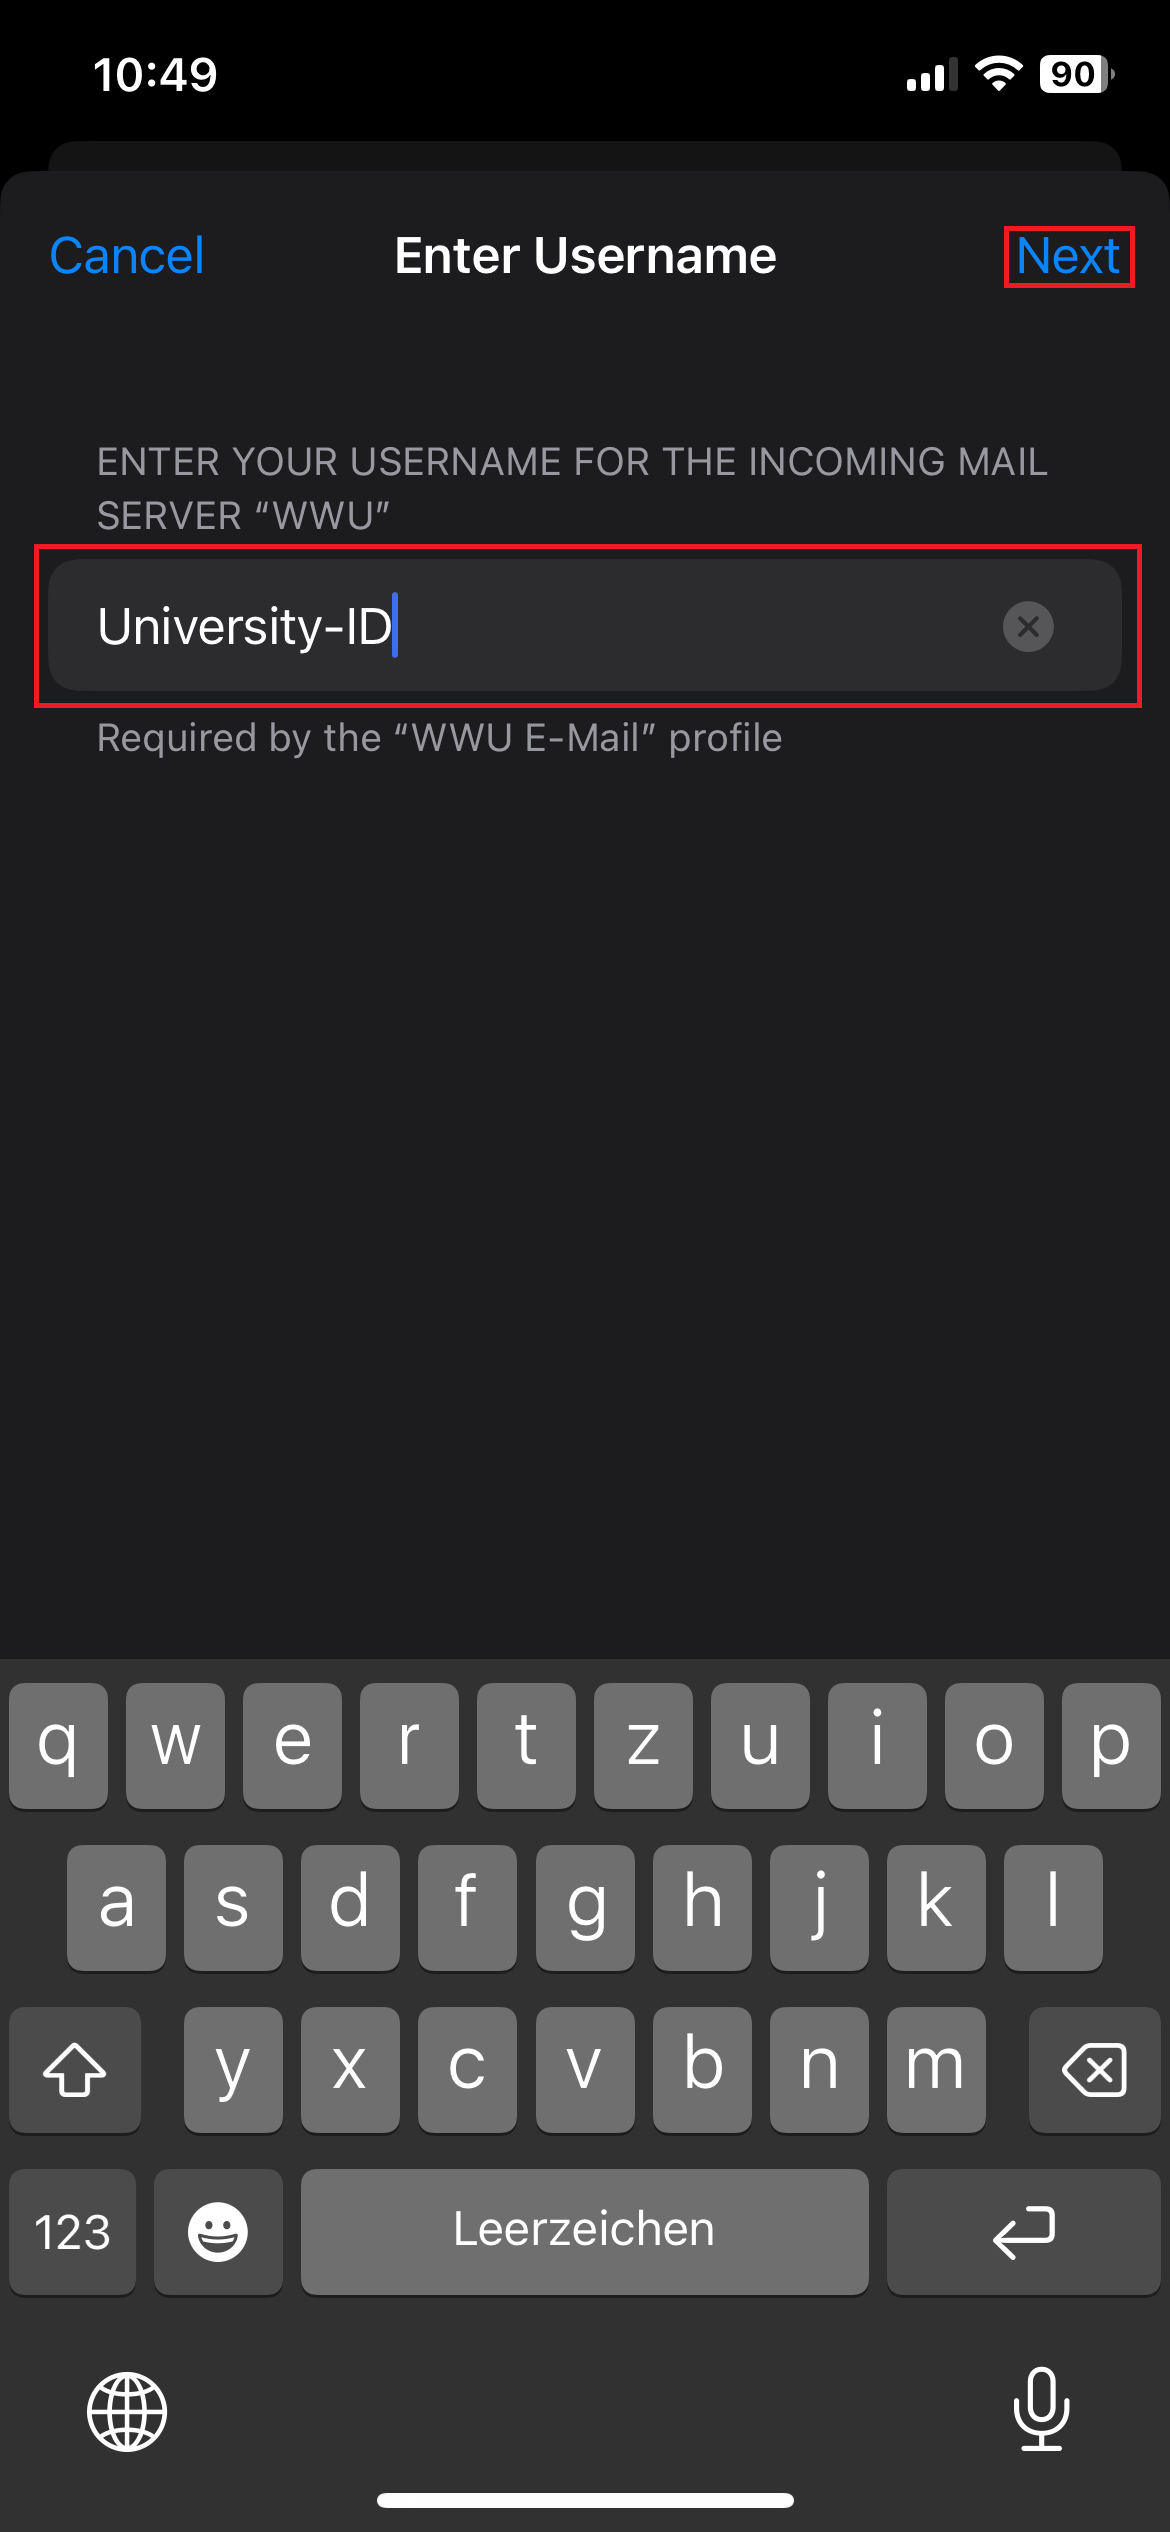Tap the globe keyboard language icon
Viewport: 1170px width, 2532px height.
coord(127,2411)
